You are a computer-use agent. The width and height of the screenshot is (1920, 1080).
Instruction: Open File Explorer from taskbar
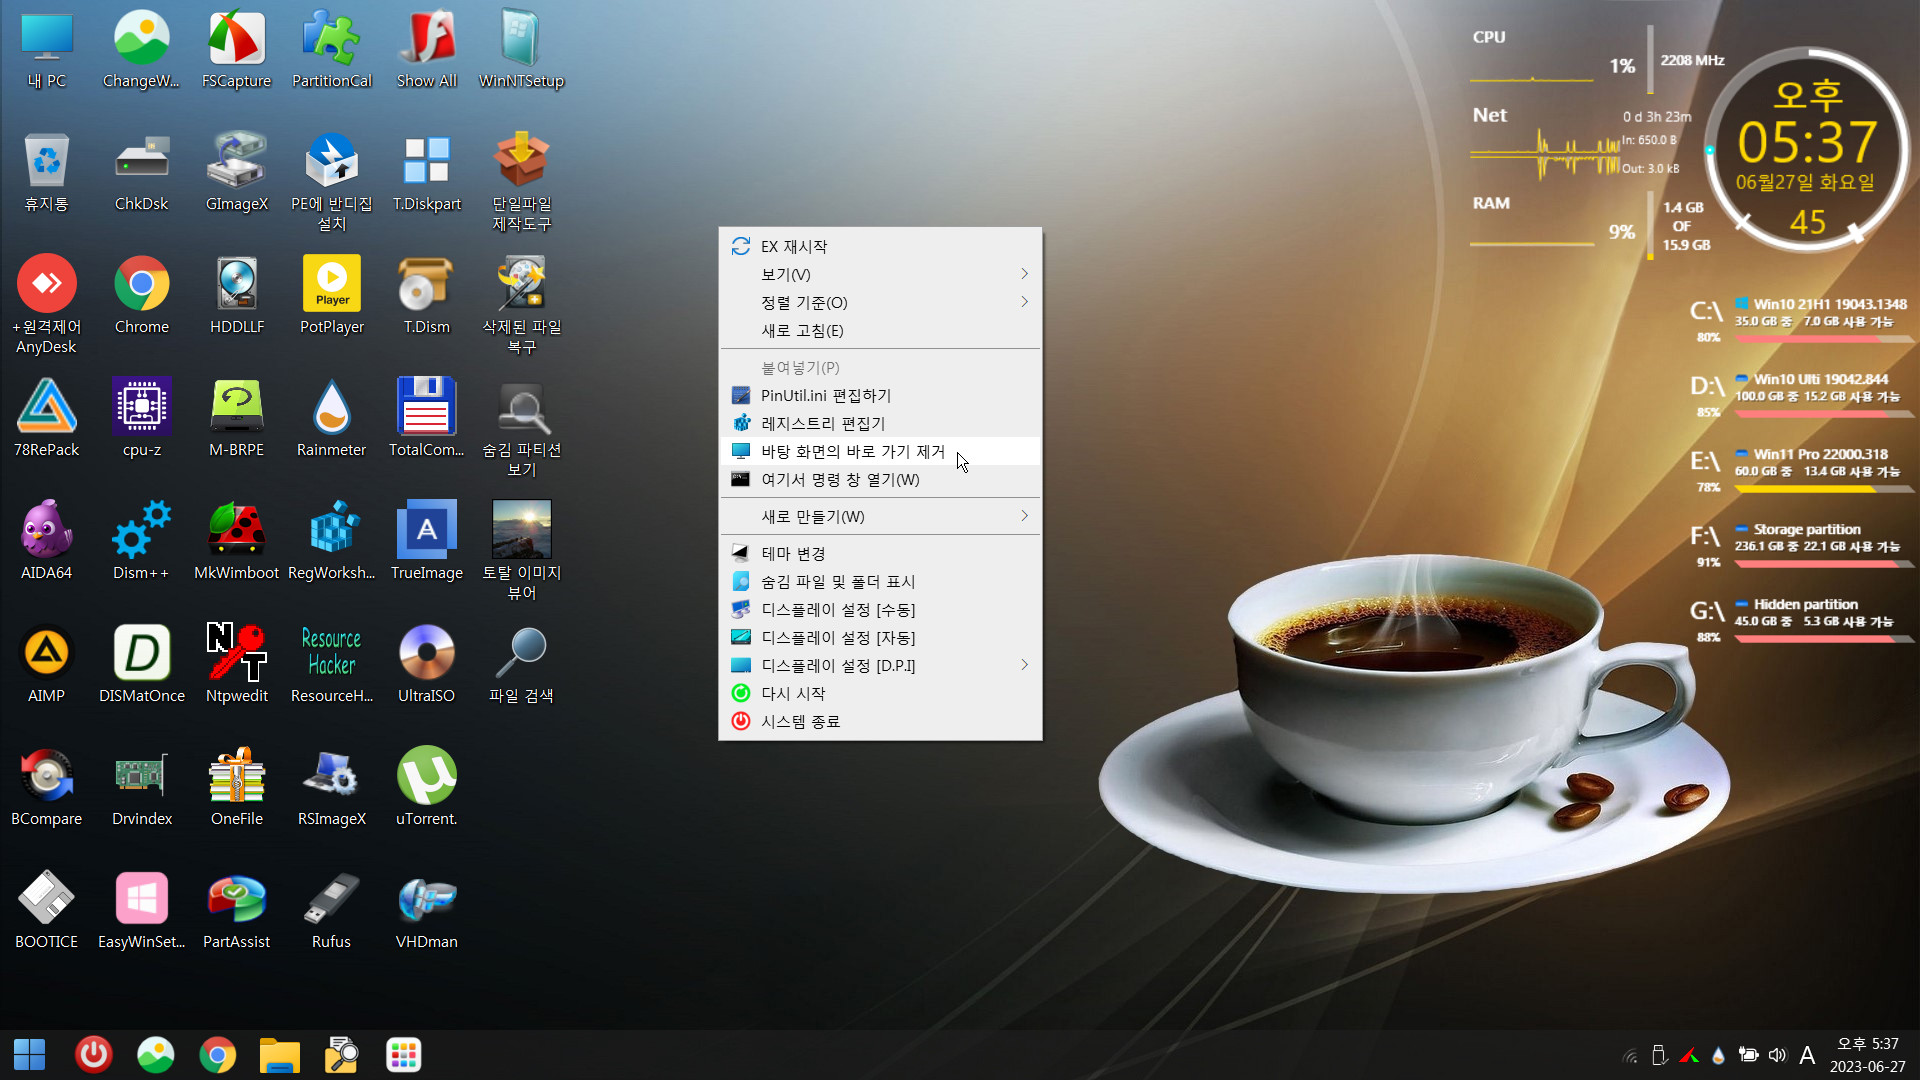pyautogui.click(x=280, y=1055)
